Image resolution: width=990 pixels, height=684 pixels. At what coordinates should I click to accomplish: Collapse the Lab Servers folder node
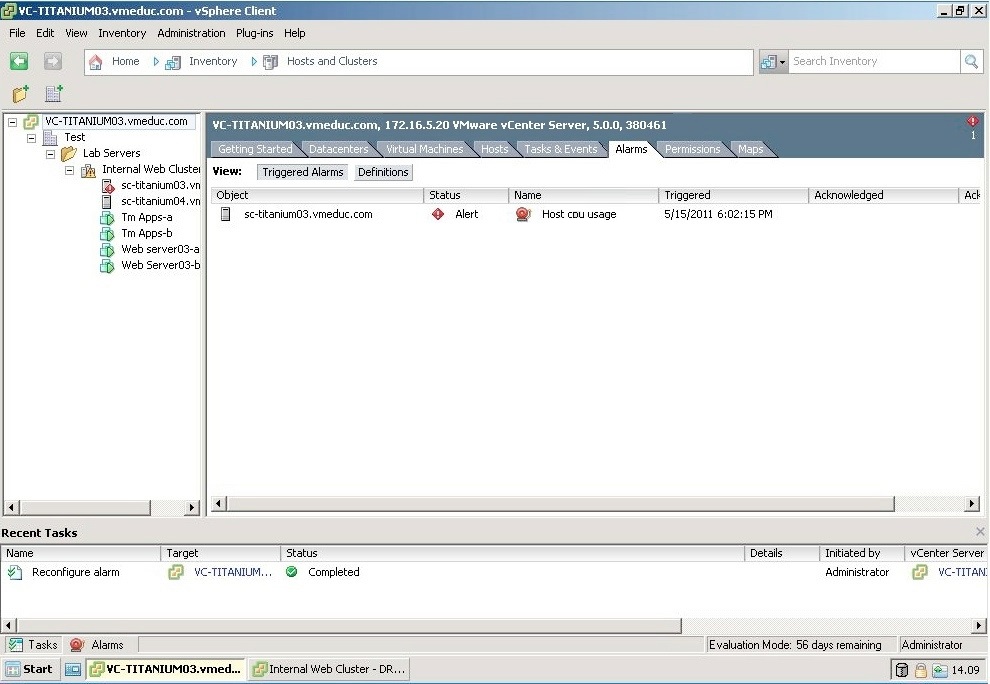pos(51,153)
